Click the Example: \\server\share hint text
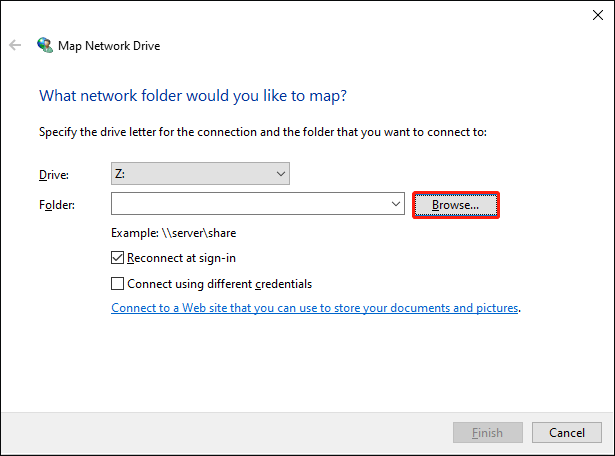Image resolution: width=615 pixels, height=456 pixels. click(x=173, y=233)
